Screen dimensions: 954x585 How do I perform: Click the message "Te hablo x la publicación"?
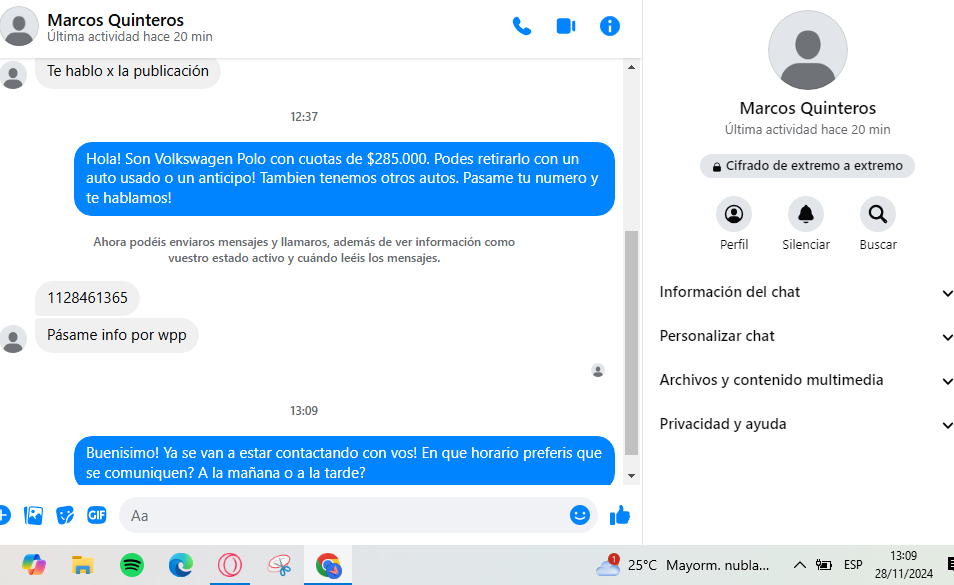point(128,71)
